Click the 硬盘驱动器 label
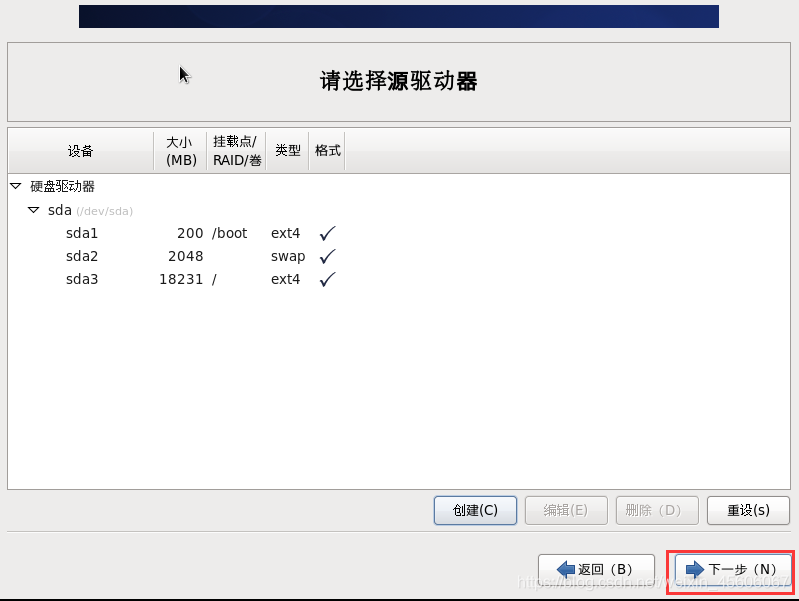 pyautogui.click(x=62, y=186)
